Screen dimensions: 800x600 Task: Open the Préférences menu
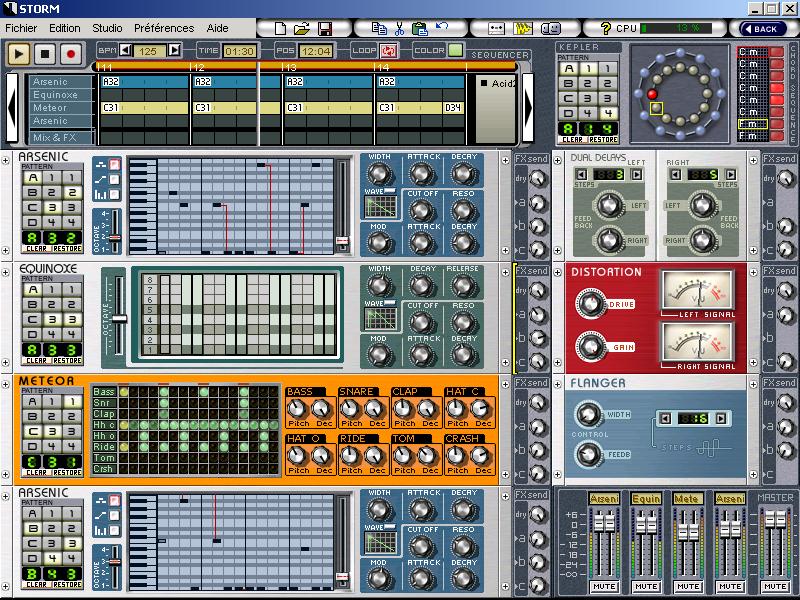(x=164, y=28)
